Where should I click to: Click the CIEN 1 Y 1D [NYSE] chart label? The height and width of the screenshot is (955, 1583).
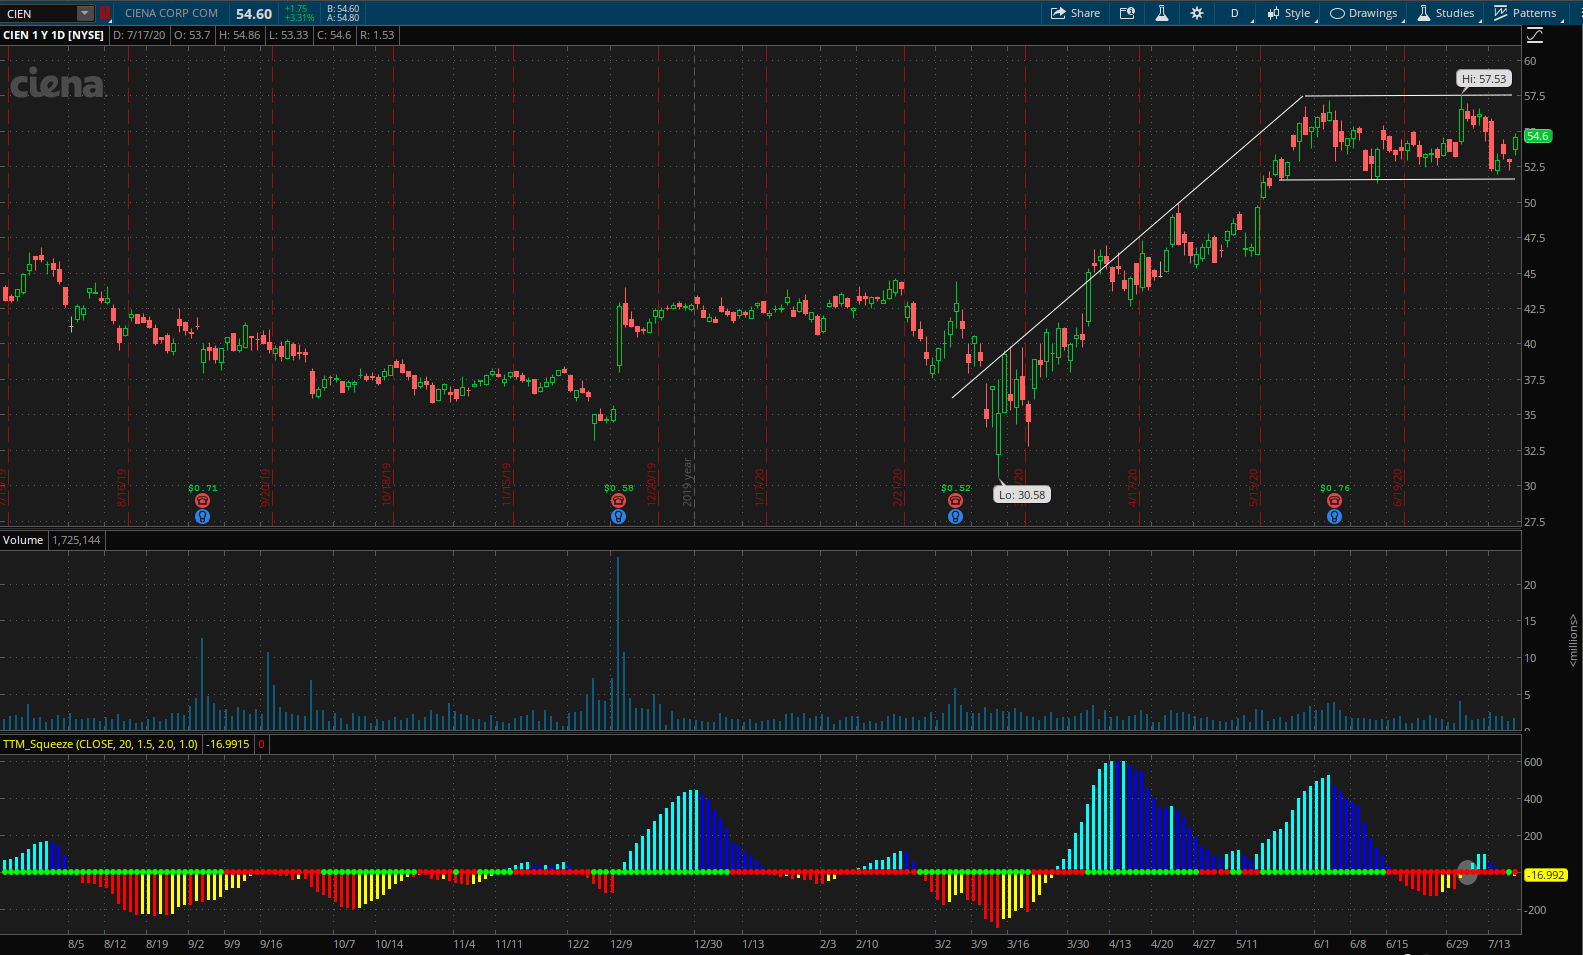(53, 35)
